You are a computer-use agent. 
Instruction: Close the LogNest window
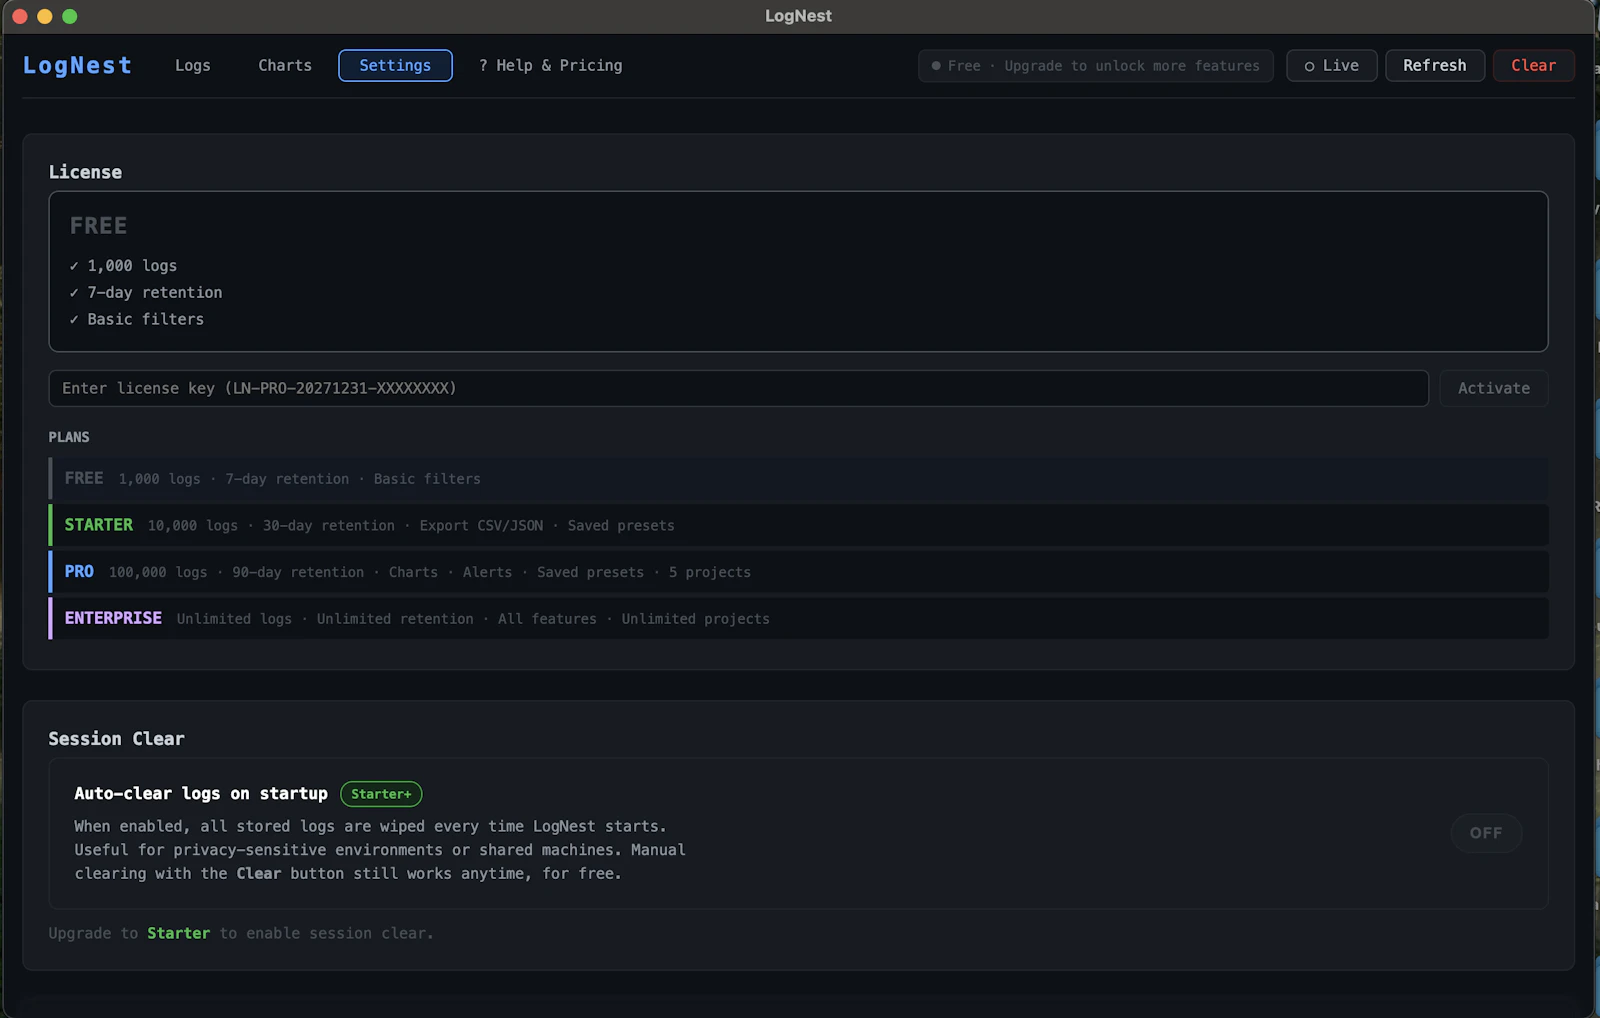[x=19, y=16]
